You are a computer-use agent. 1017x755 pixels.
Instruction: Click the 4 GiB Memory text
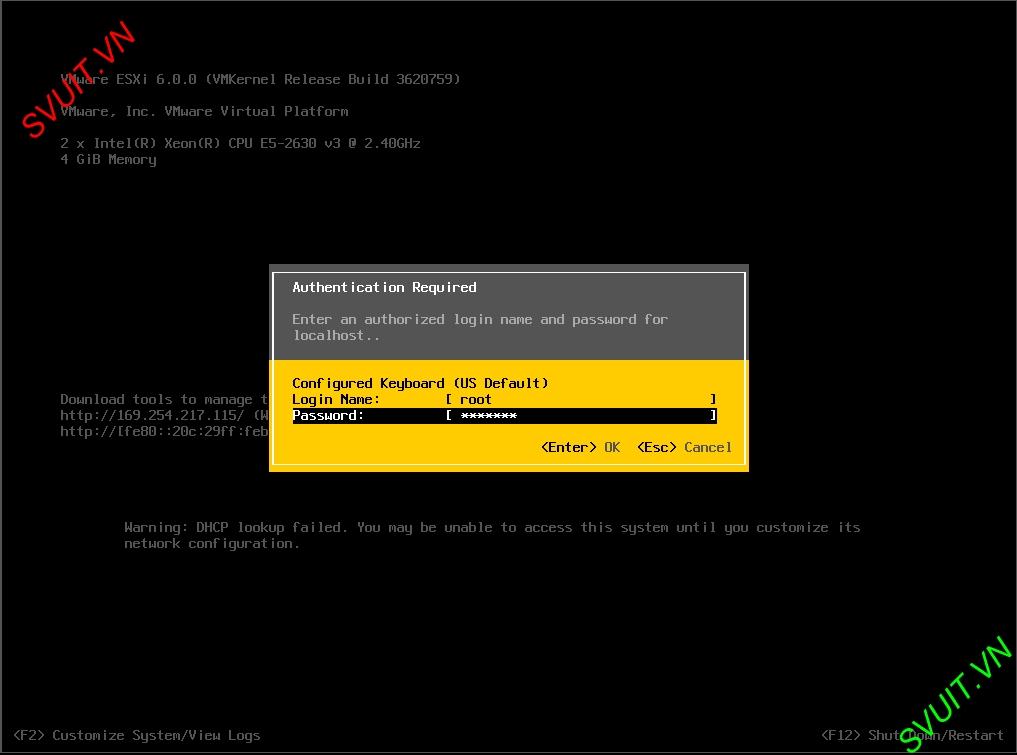click(108, 160)
